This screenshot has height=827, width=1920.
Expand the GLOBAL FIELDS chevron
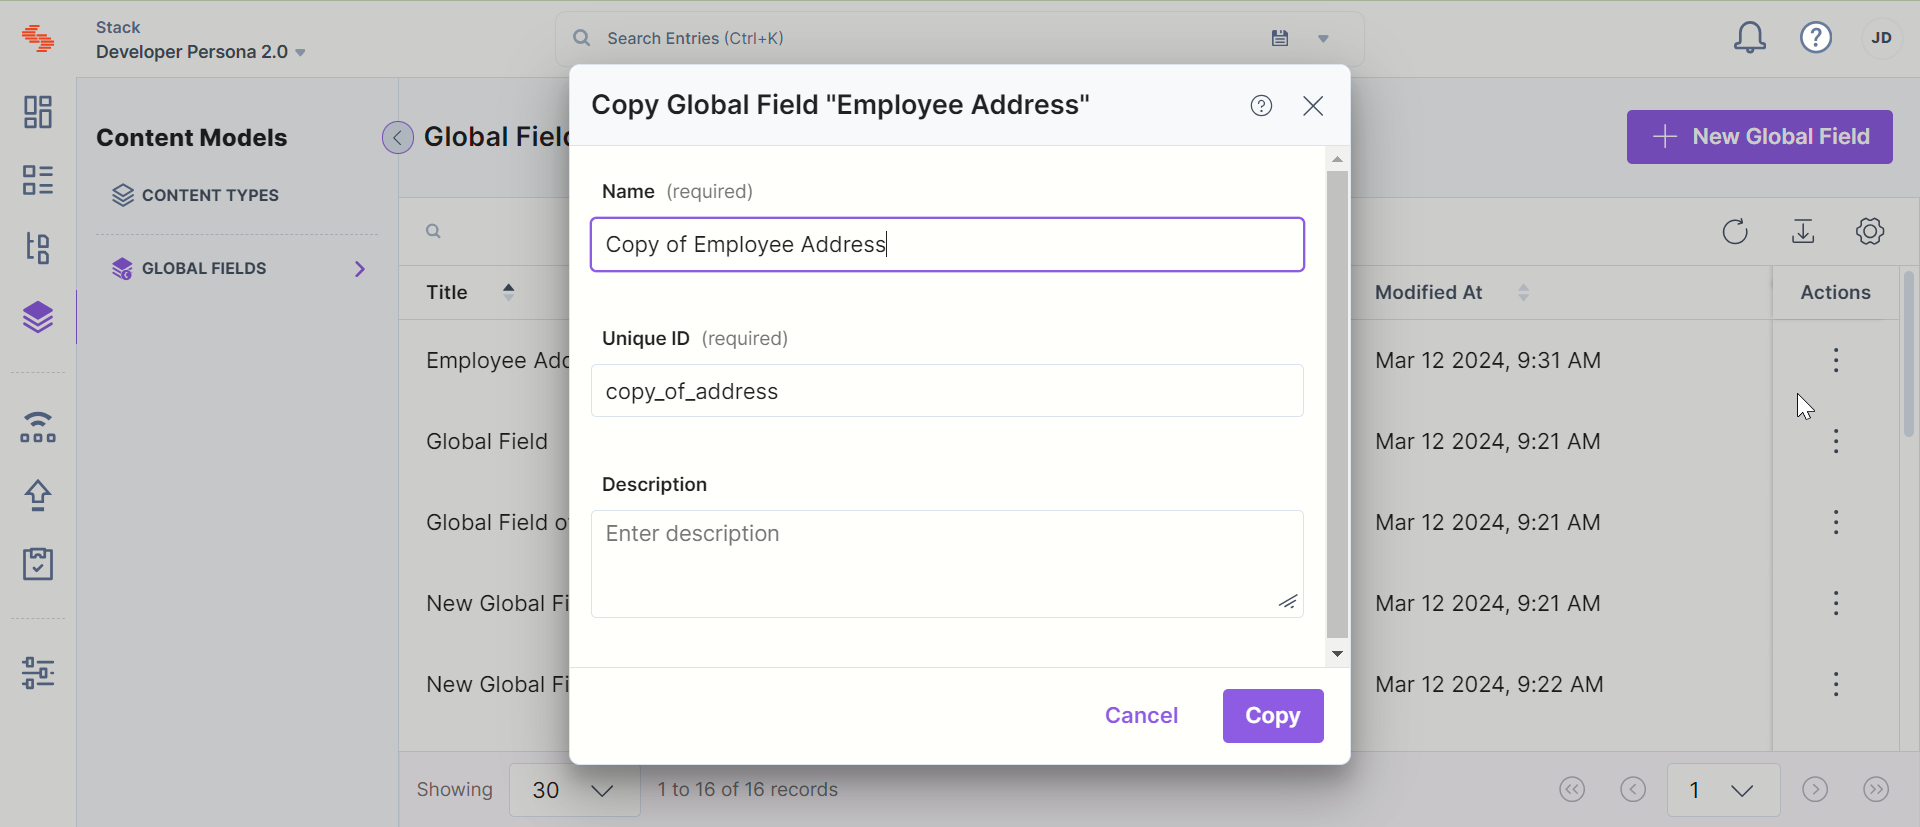pos(360,269)
